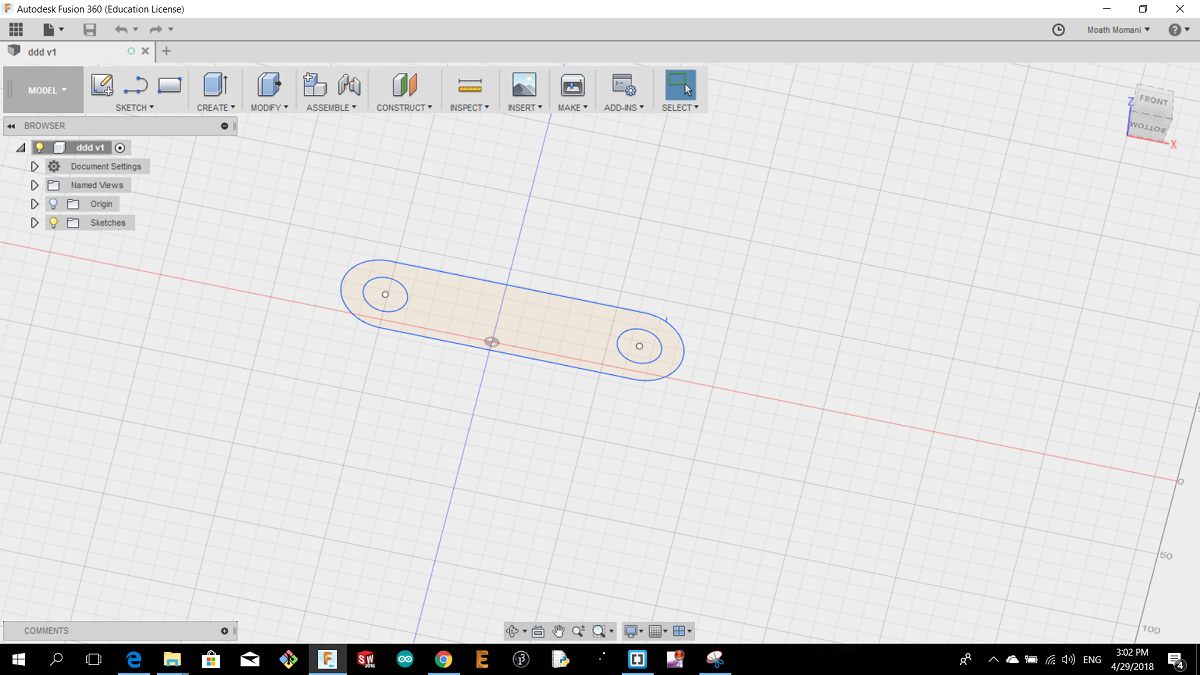Expand the Named Views node
Viewport: 1200px width, 675px height.
click(x=35, y=185)
